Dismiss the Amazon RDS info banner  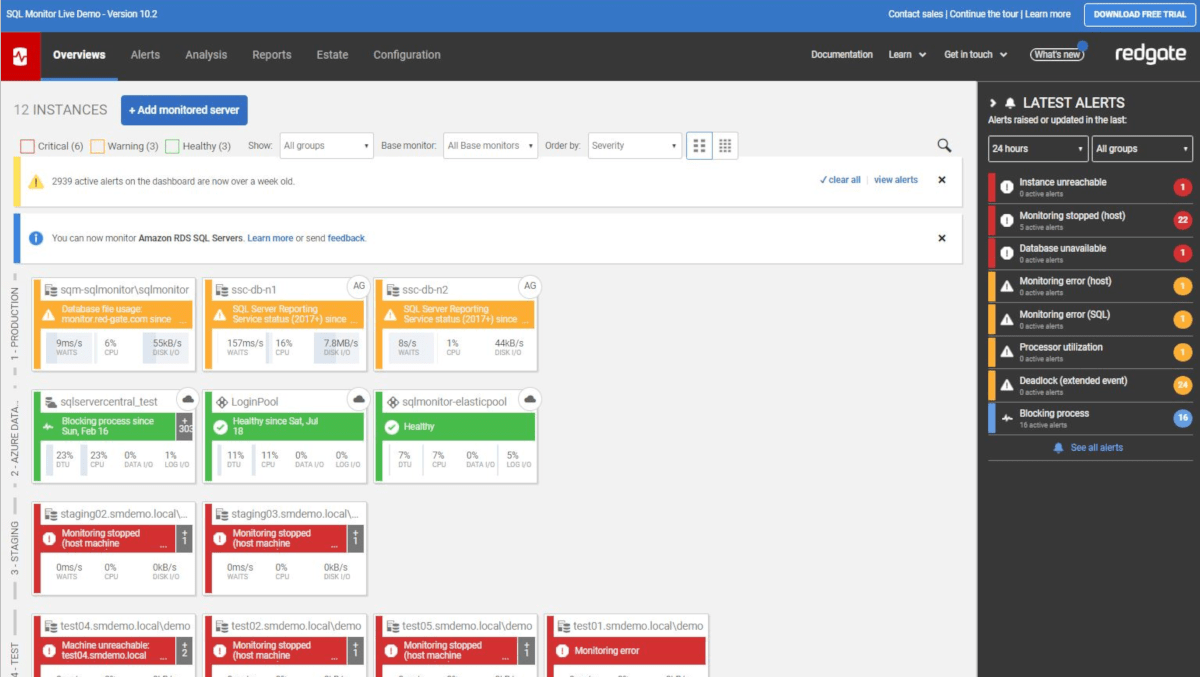pyautogui.click(x=941, y=238)
